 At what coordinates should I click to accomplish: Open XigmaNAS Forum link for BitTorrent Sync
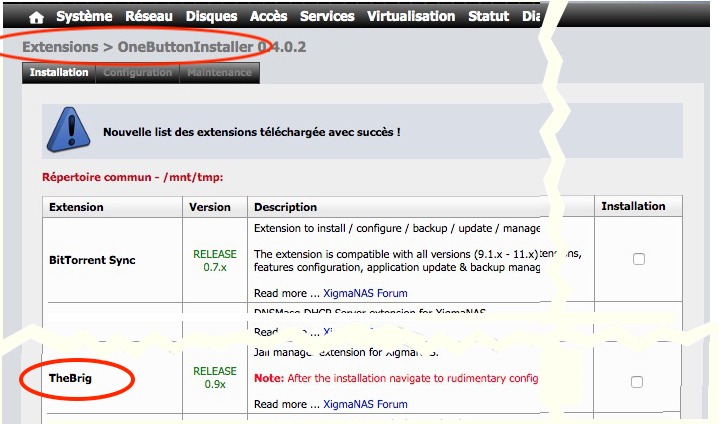[365, 294]
